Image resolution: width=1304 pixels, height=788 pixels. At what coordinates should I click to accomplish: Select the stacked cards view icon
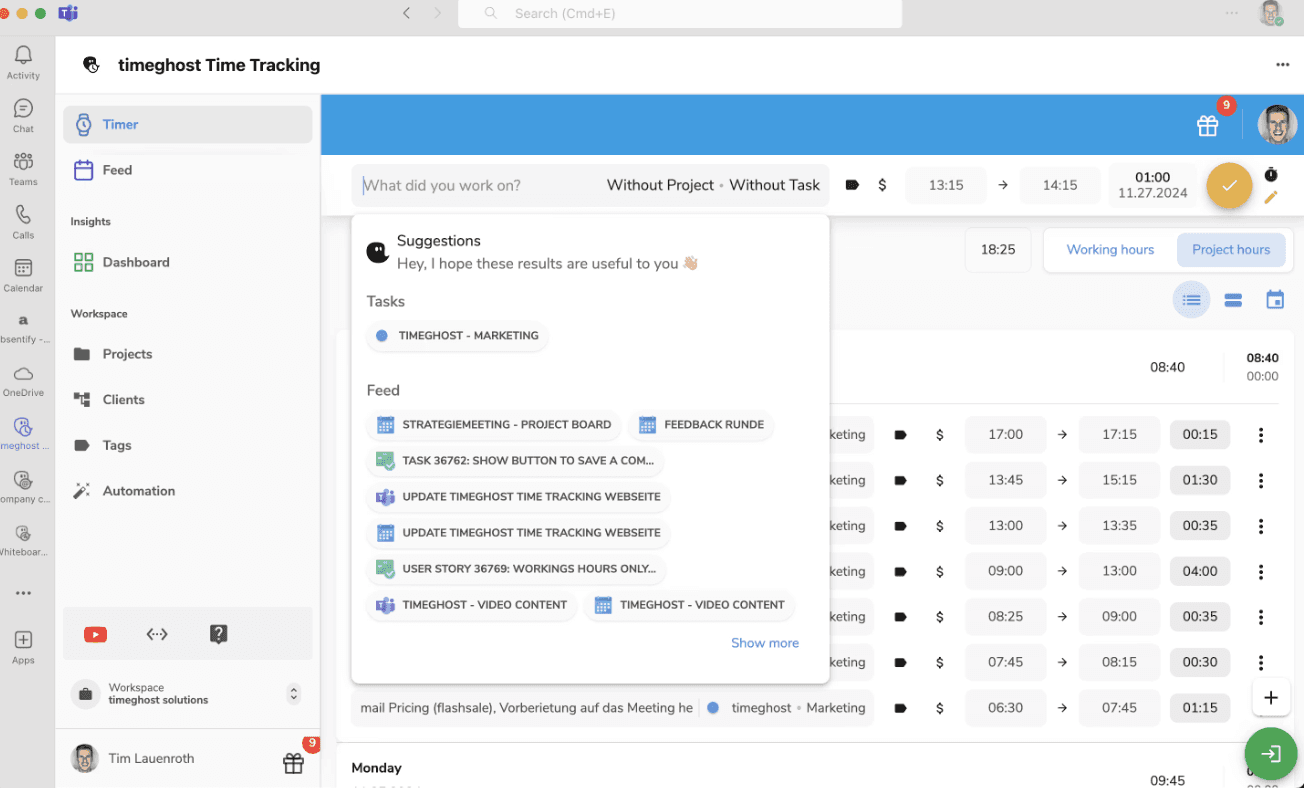(x=1233, y=300)
